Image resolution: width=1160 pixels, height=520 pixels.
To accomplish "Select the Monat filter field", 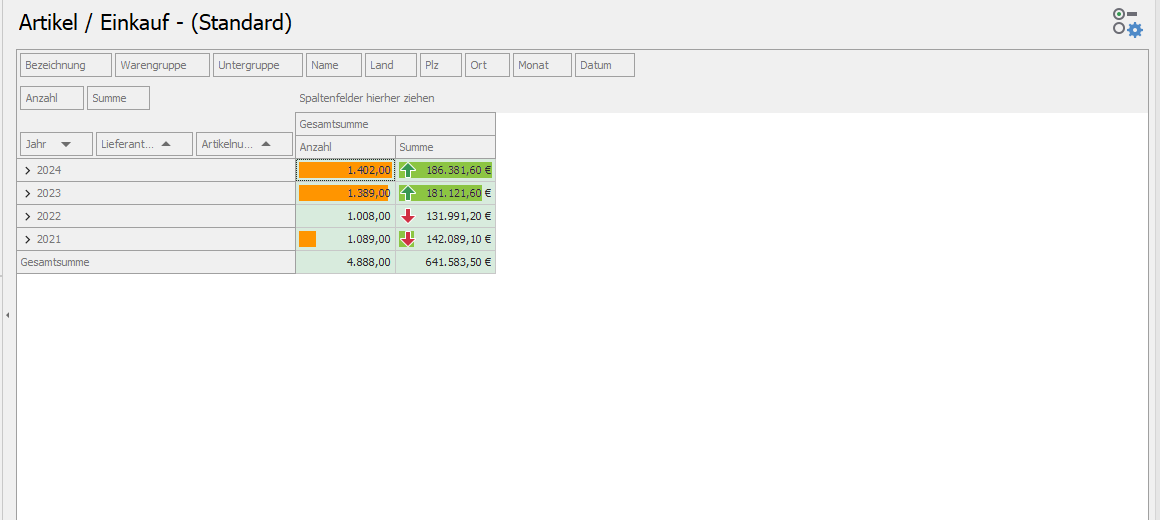I will click(x=542, y=65).
